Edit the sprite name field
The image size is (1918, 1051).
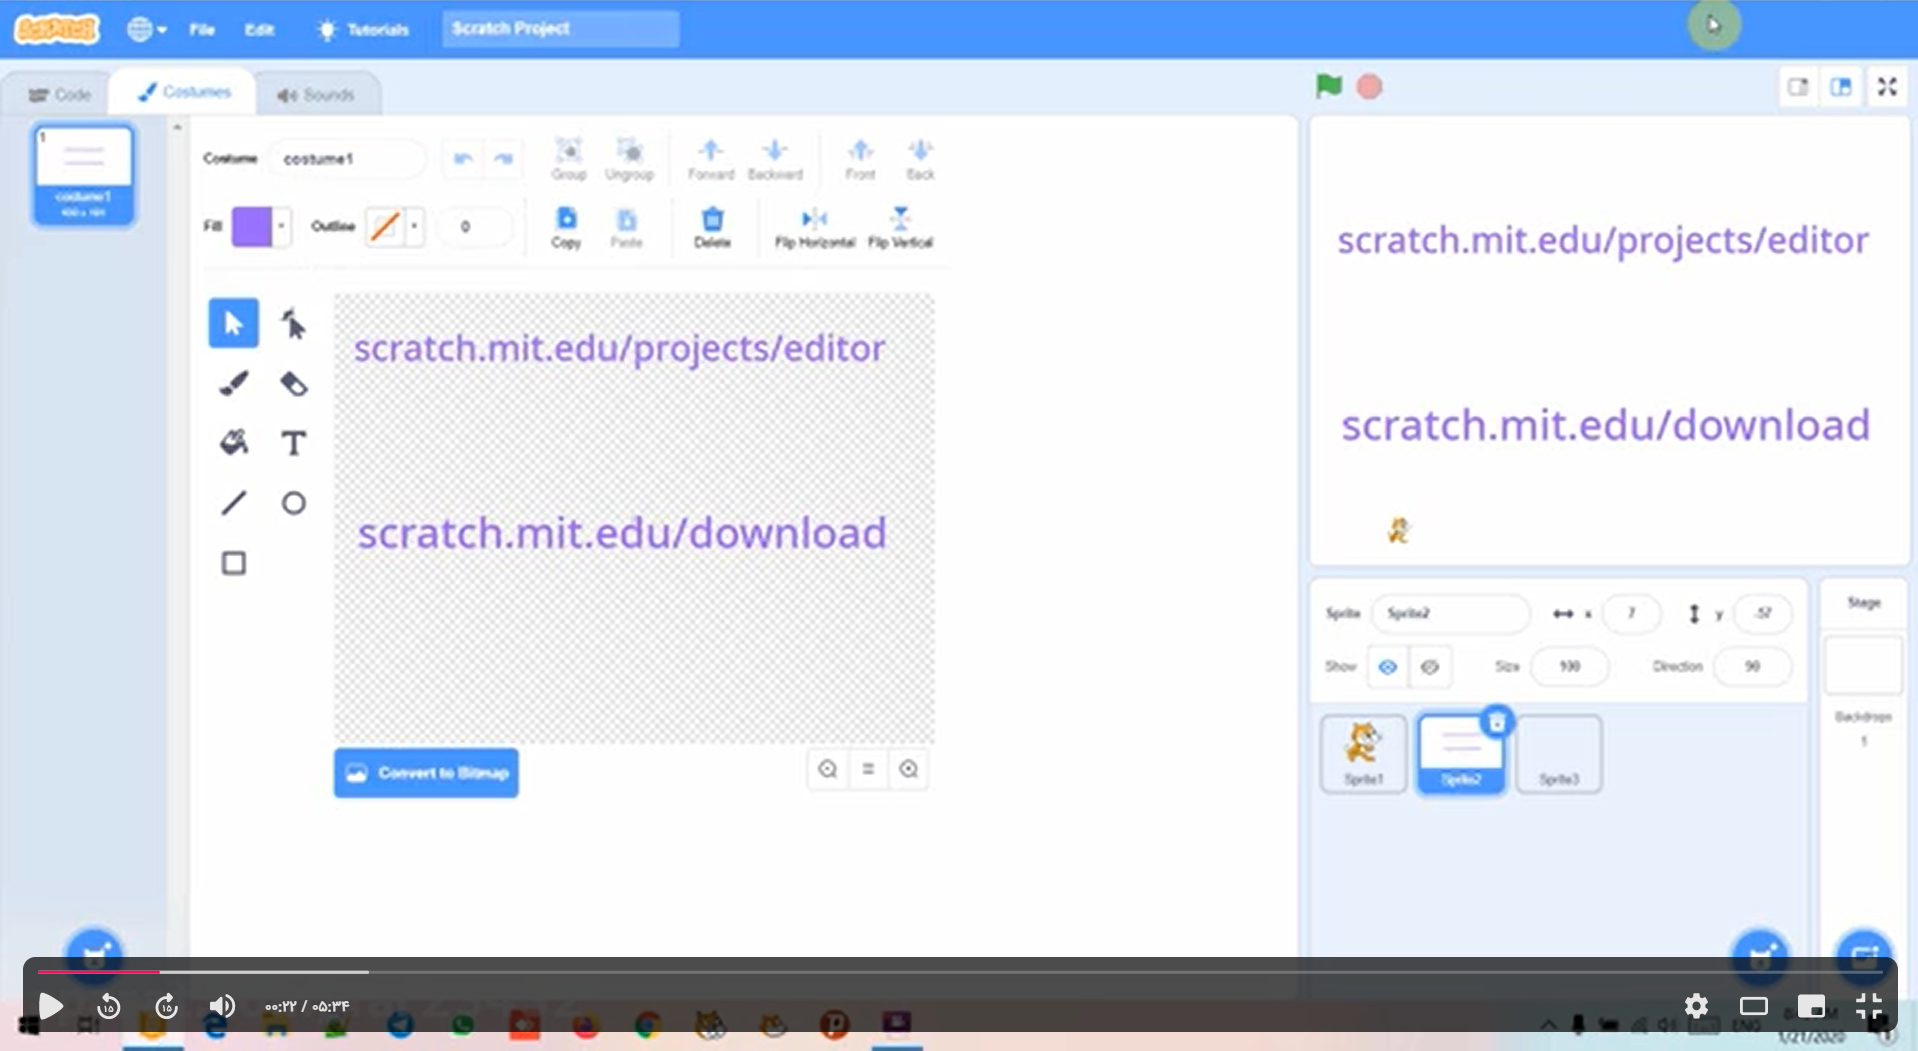tap(1450, 613)
